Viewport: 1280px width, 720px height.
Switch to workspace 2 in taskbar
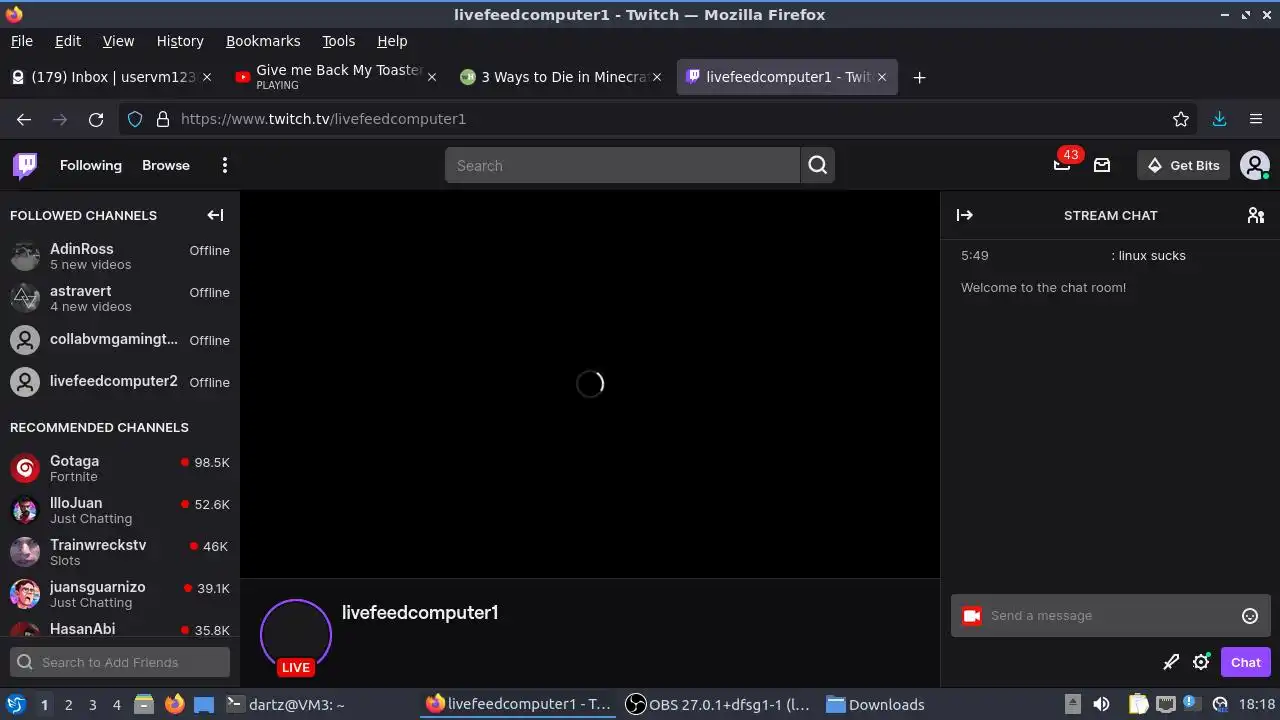pyautogui.click(x=68, y=705)
